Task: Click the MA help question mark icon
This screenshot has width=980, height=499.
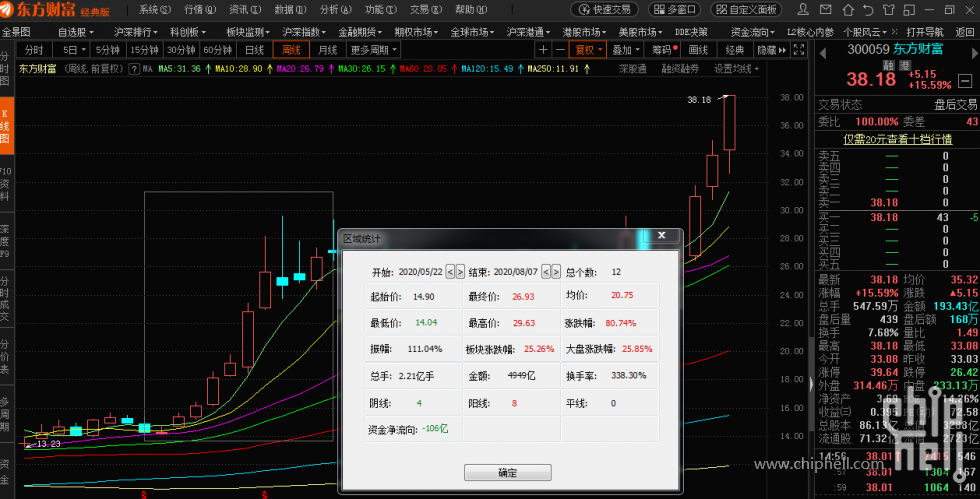Action: pyautogui.click(x=134, y=69)
